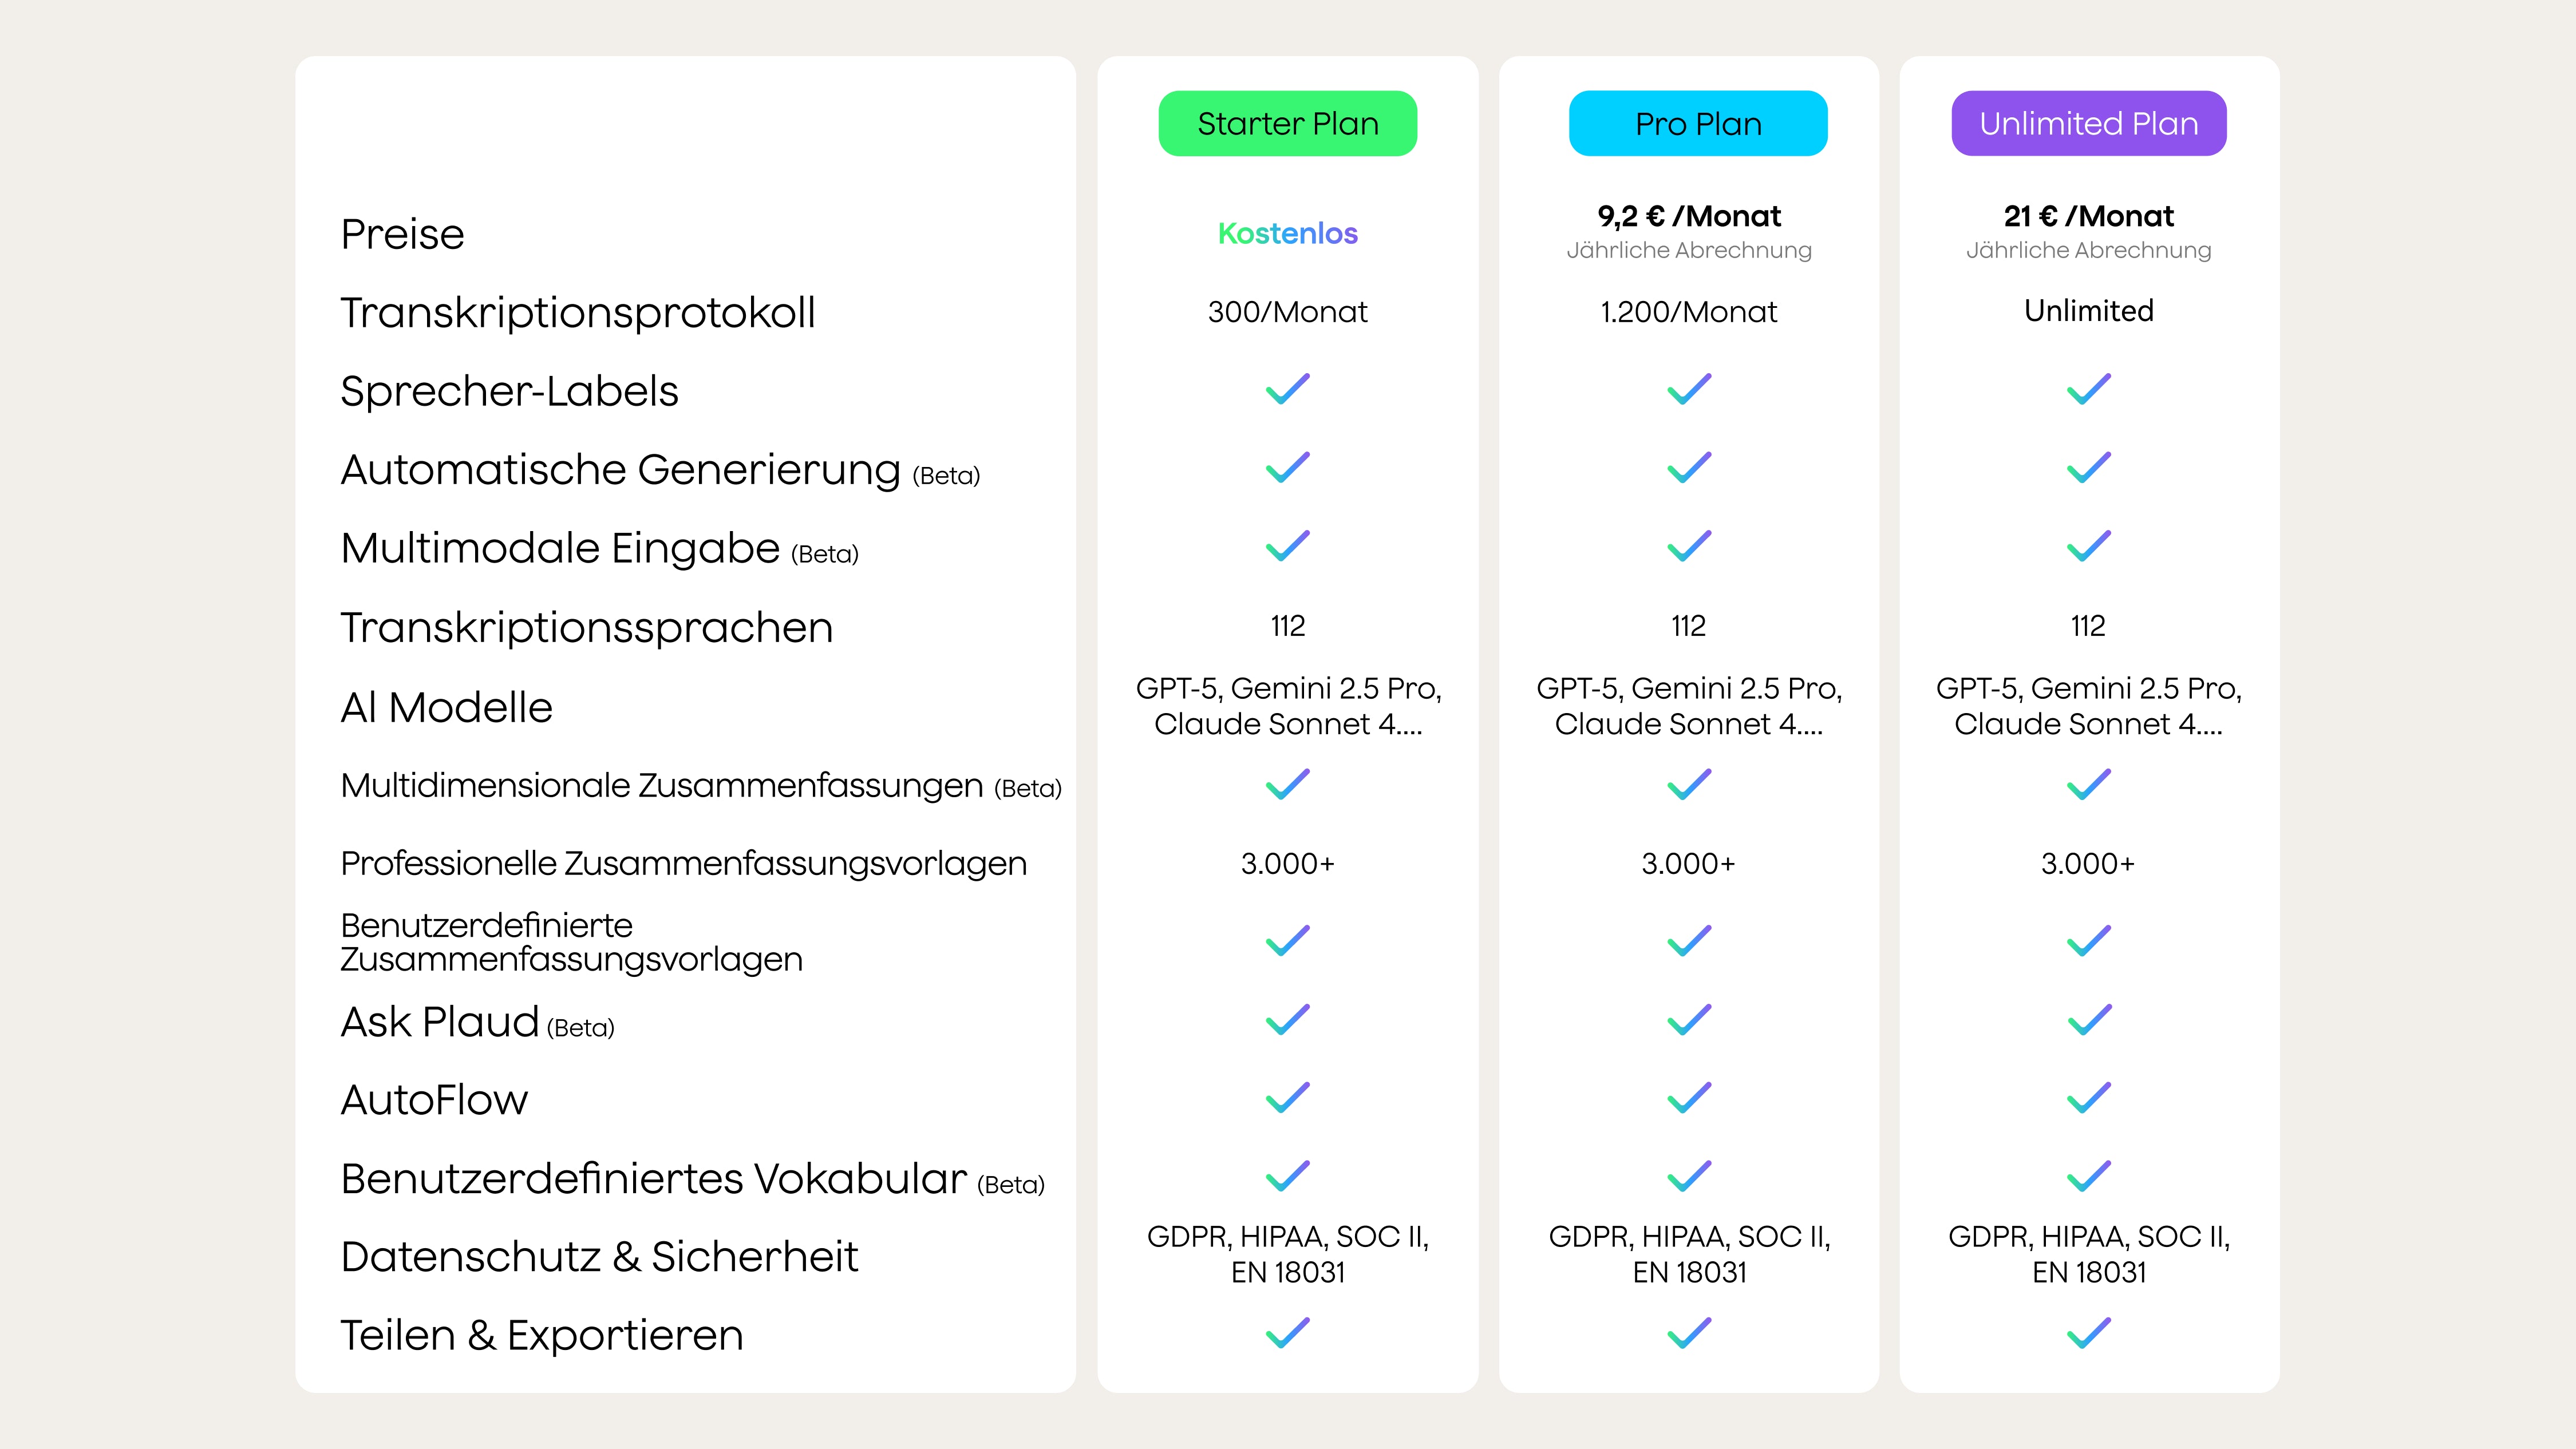The height and width of the screenshot is (1449, 2576).
Task: Click Starter Plan Sprecher-Labels checkmark
Action: point(1287,389)
